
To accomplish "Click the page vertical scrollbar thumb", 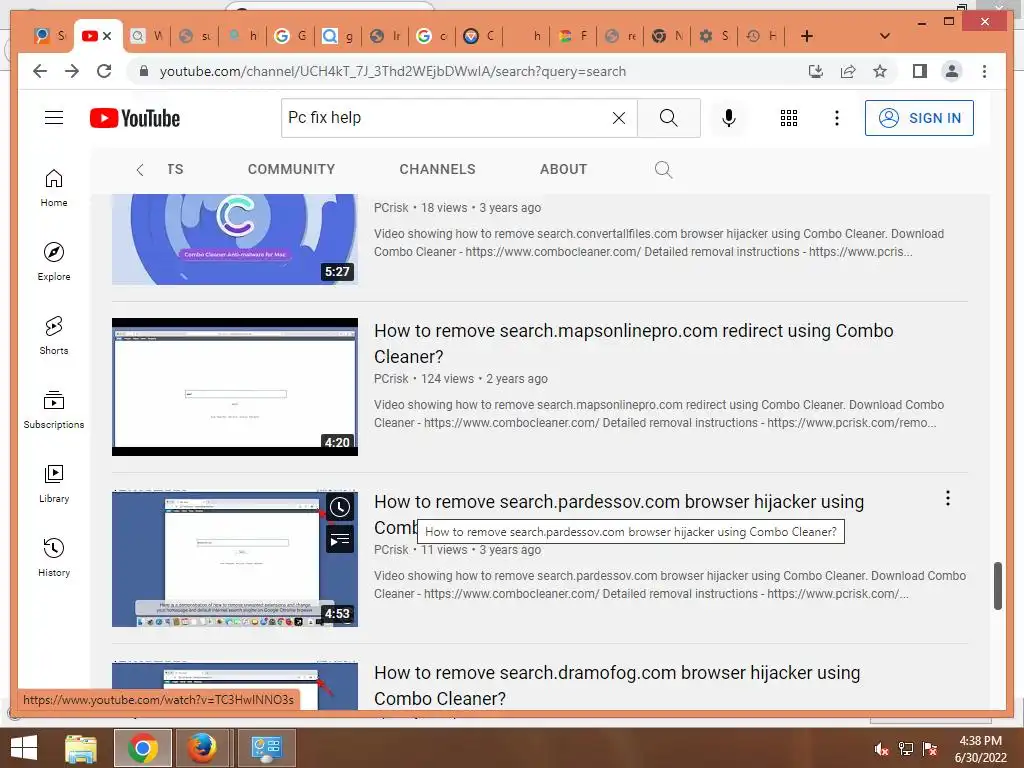I will [997, 585].
